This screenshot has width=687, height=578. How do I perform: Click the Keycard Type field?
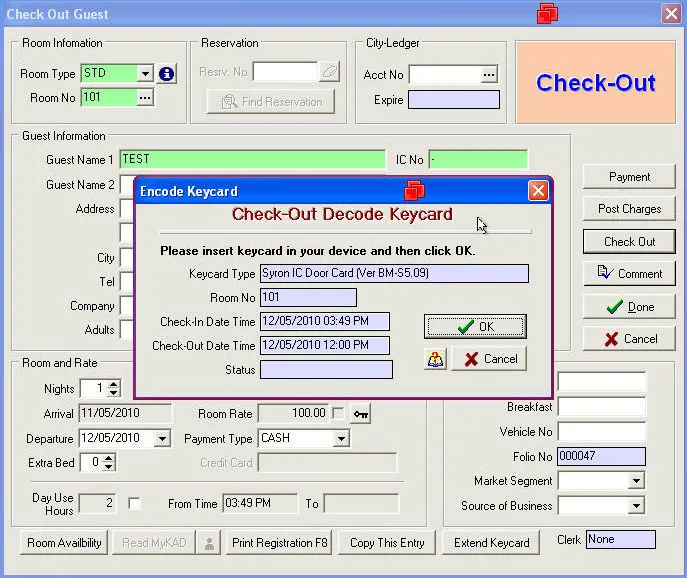click(x=394, y=273)
